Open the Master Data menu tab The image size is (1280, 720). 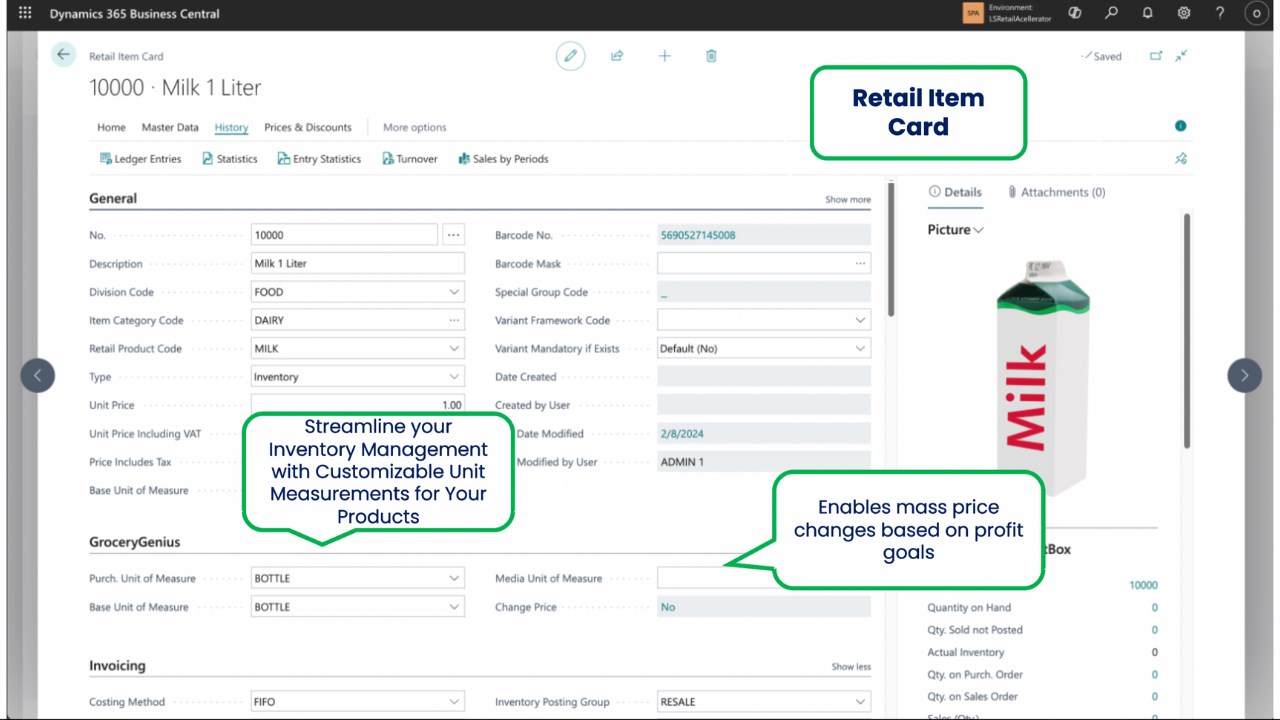pyautogui.click(x=170, y=127)
